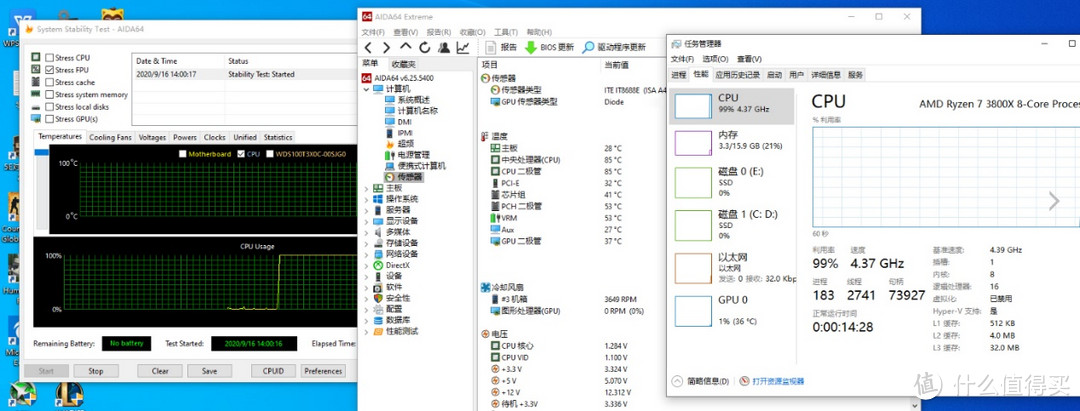The height and width of the screenshot is (411, 1080).
Task: Click the 操作系统 Windows logo icon
Action: [x=378, y=199]
